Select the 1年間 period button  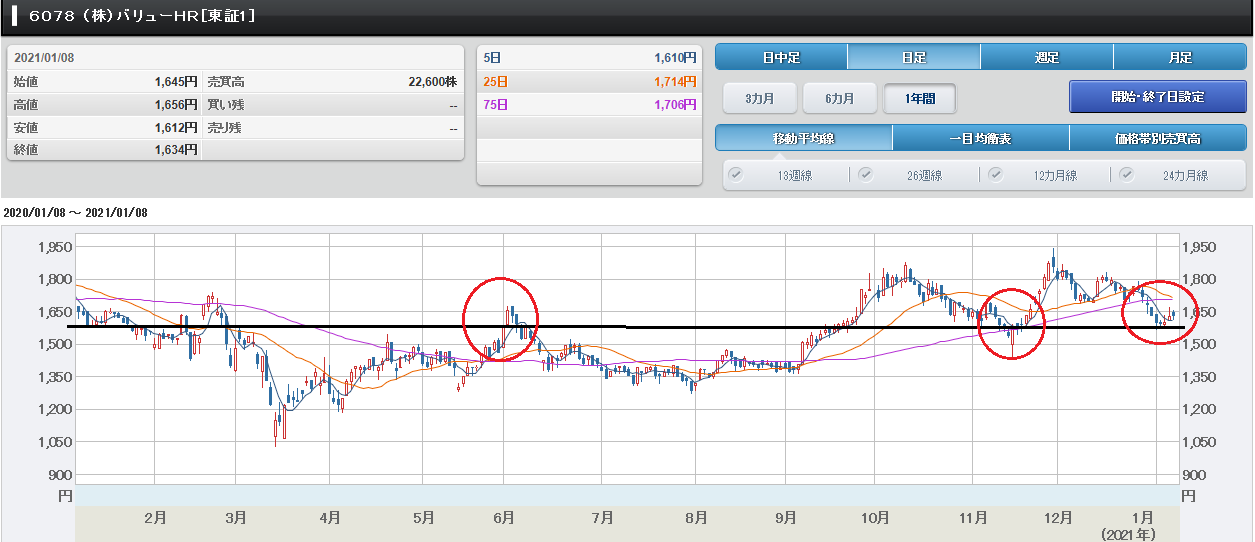click(x=919, y=98)
